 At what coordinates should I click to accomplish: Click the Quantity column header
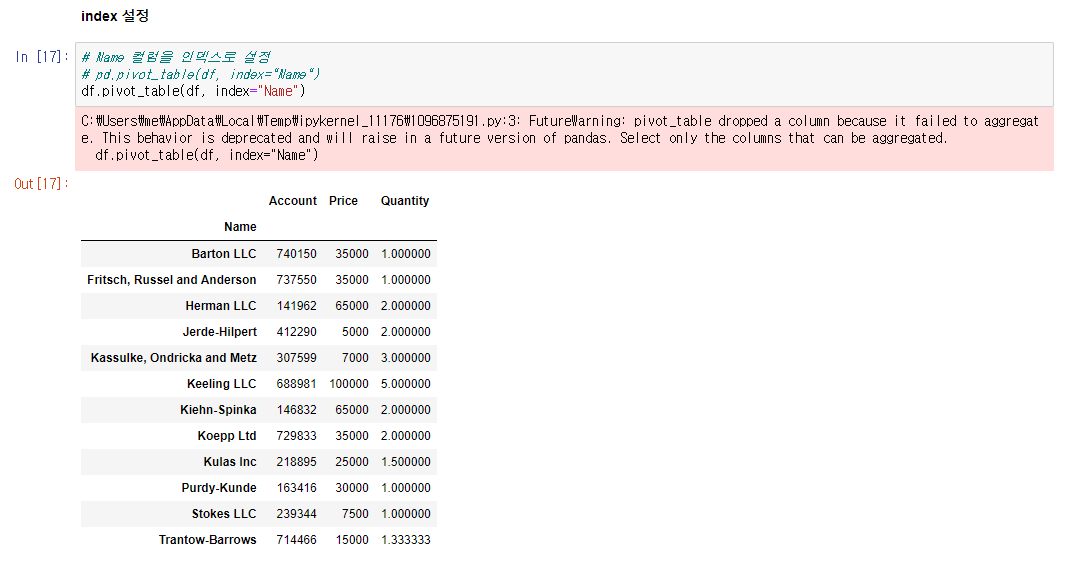[405, 201]
